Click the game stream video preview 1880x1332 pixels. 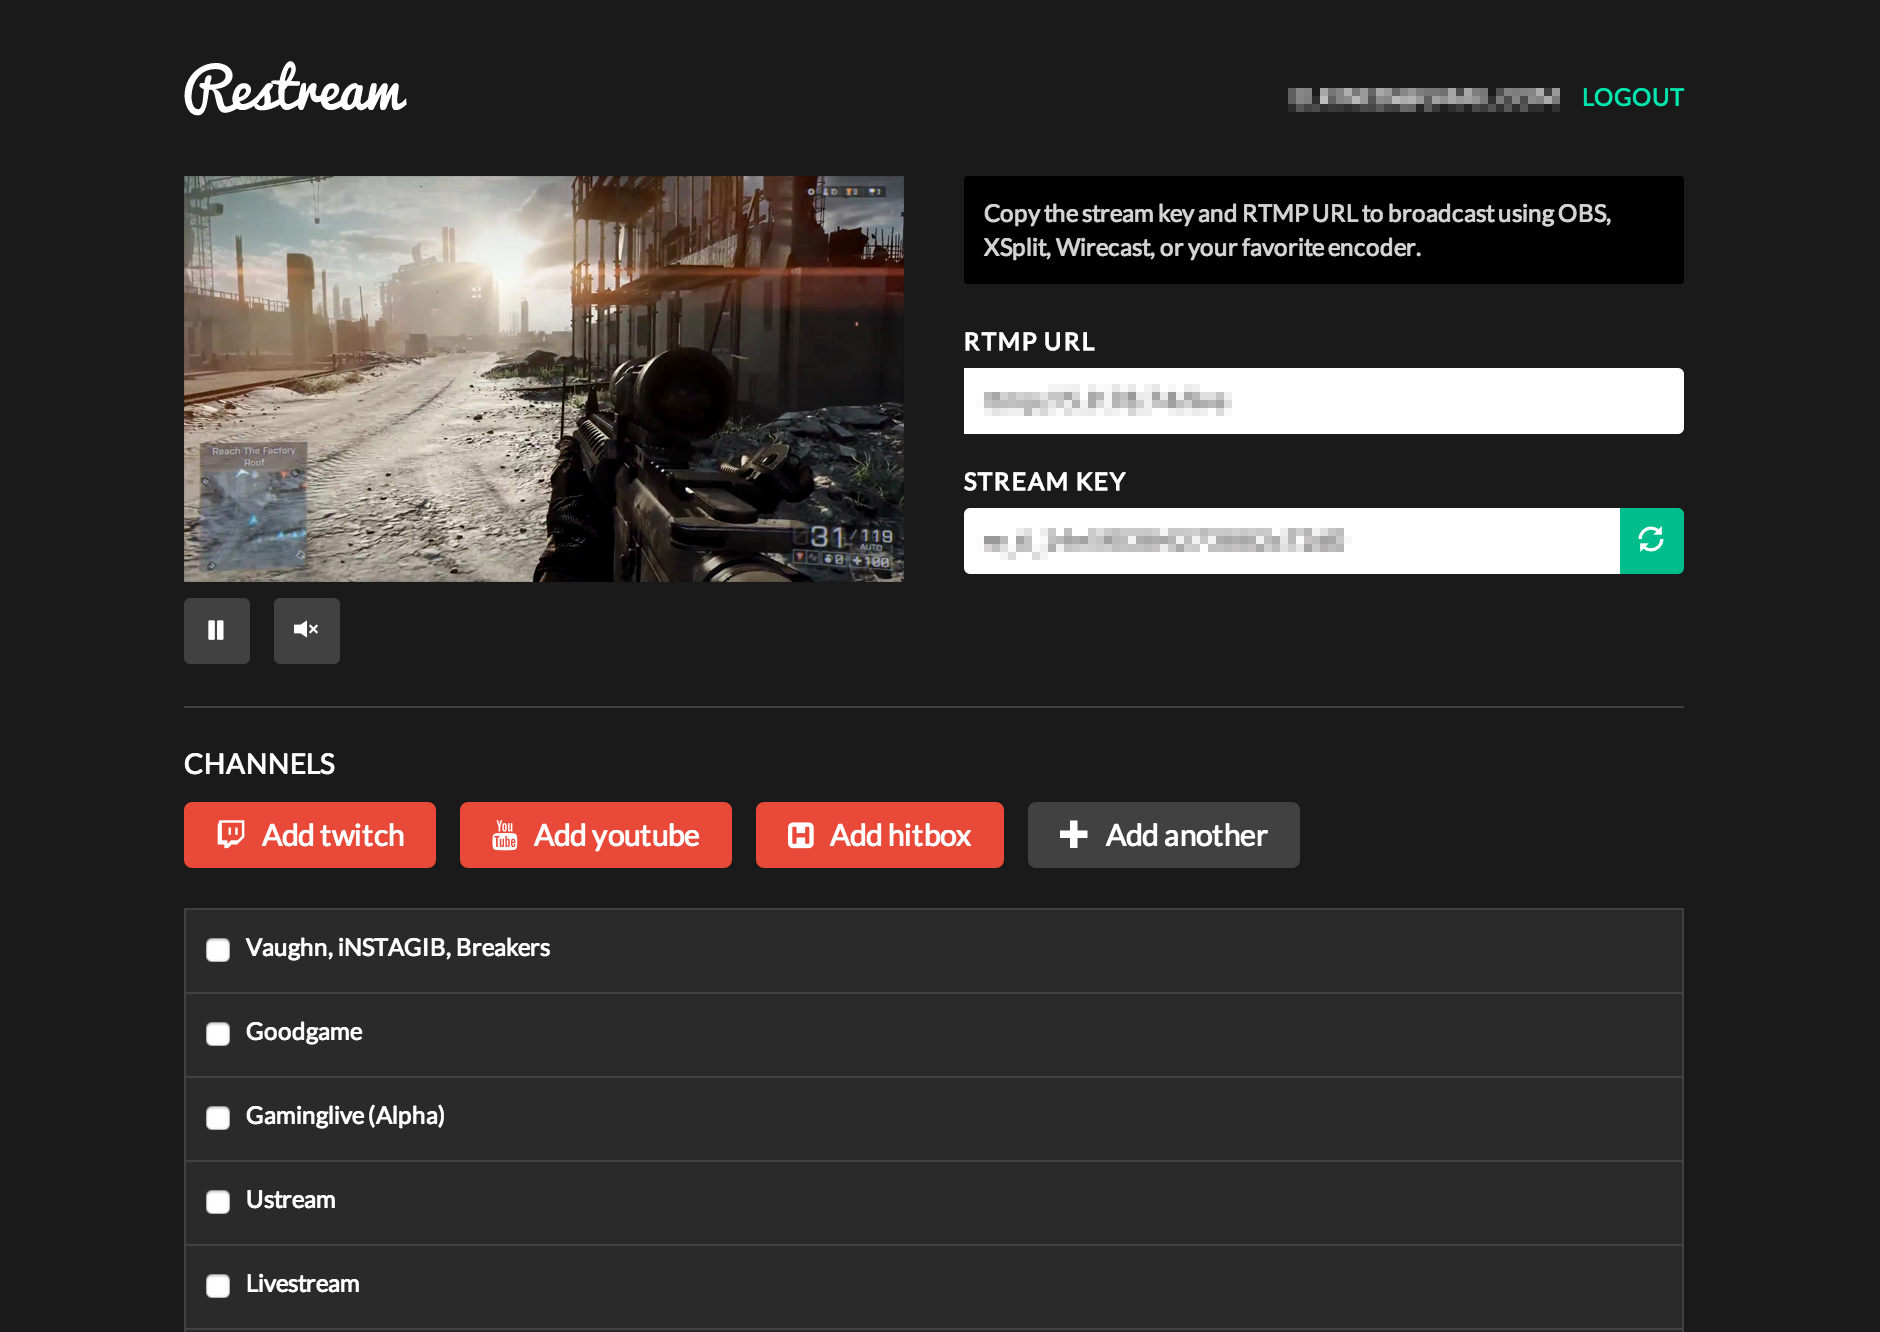[x=543, y=378]
